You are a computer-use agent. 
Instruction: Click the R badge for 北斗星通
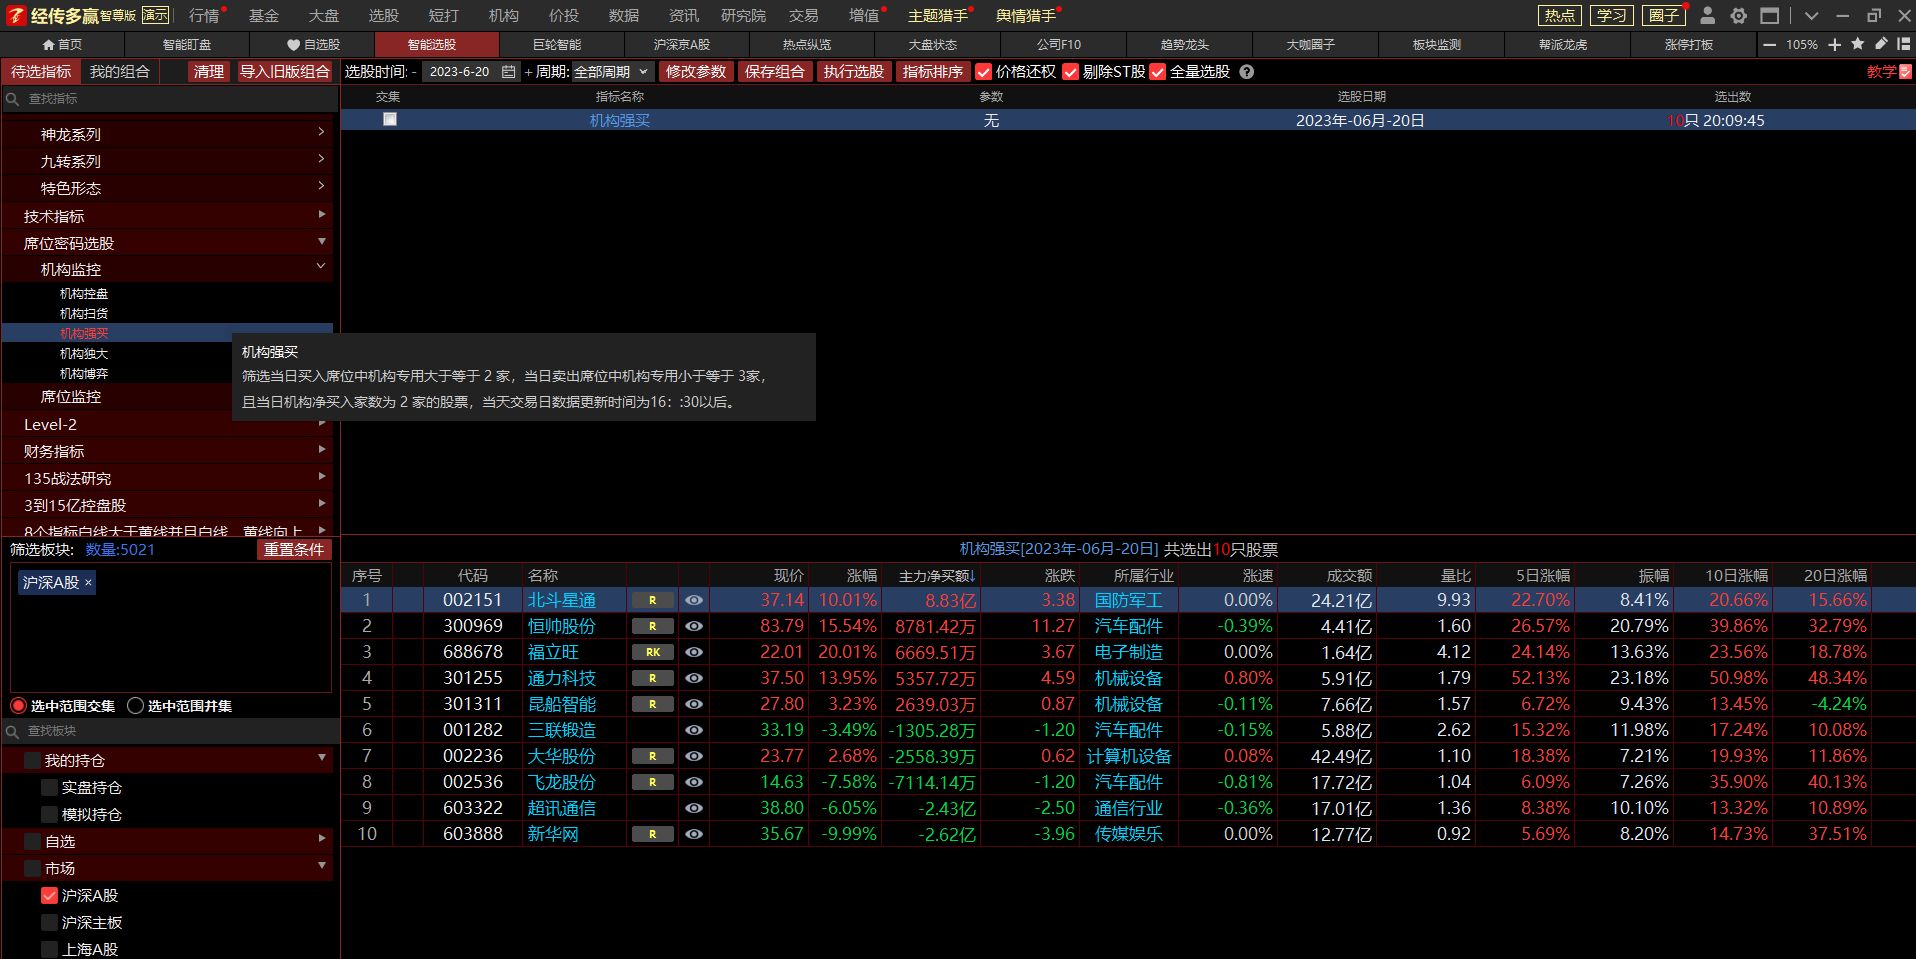click(653, 600)
